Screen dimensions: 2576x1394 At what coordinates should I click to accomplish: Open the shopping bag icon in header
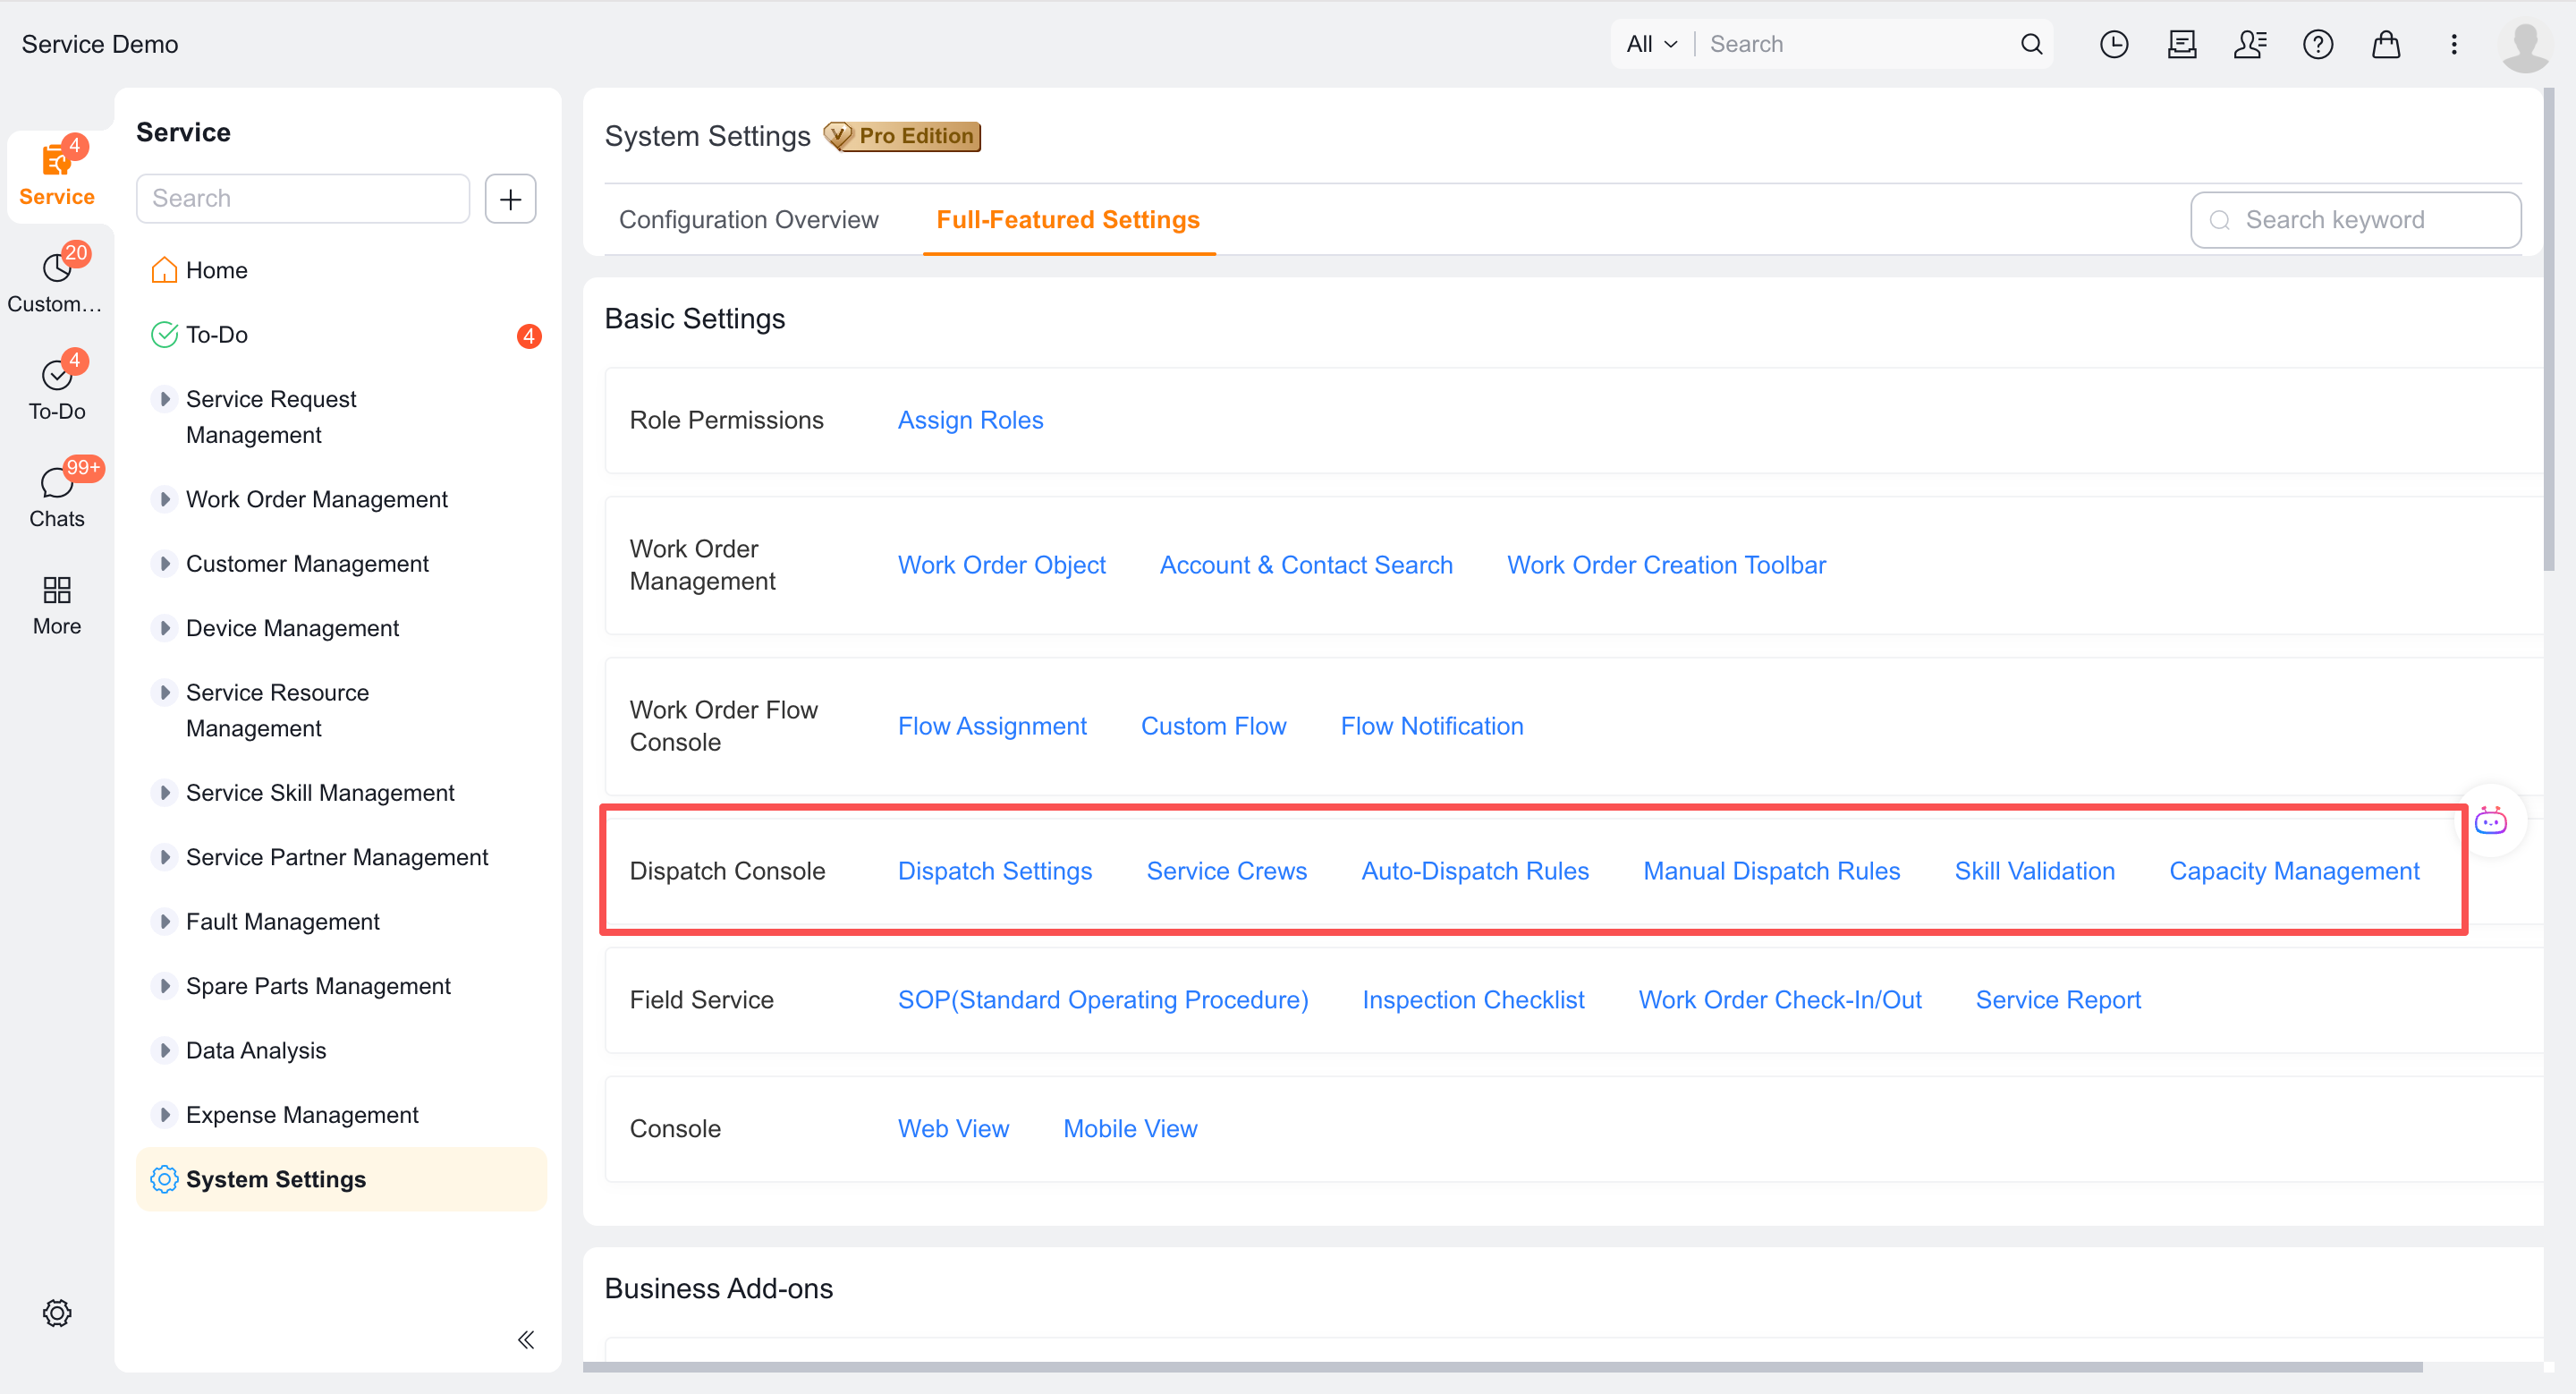(2386, 44)
